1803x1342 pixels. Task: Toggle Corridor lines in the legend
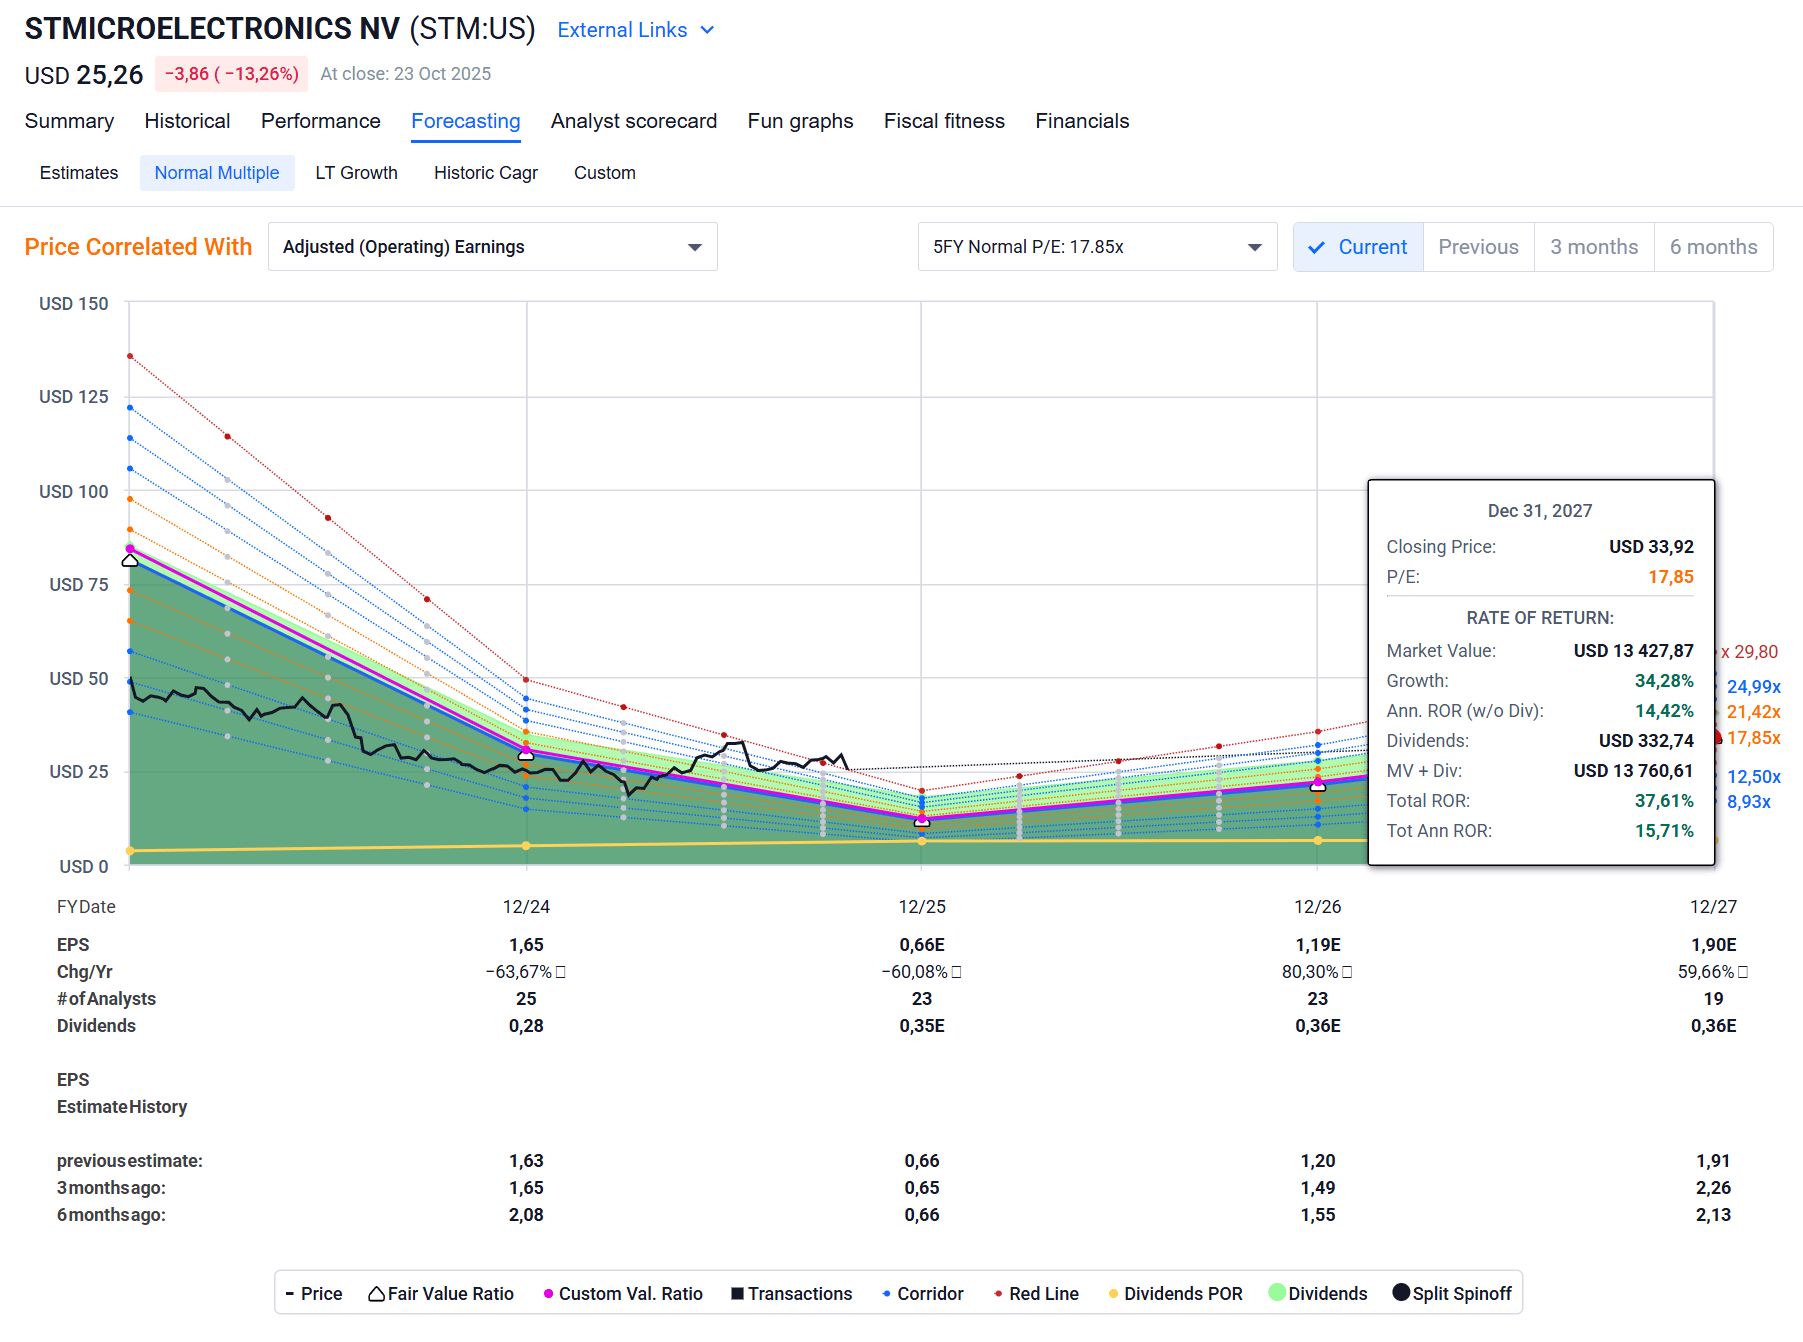pyautogui.click(x=923, y=1293)
